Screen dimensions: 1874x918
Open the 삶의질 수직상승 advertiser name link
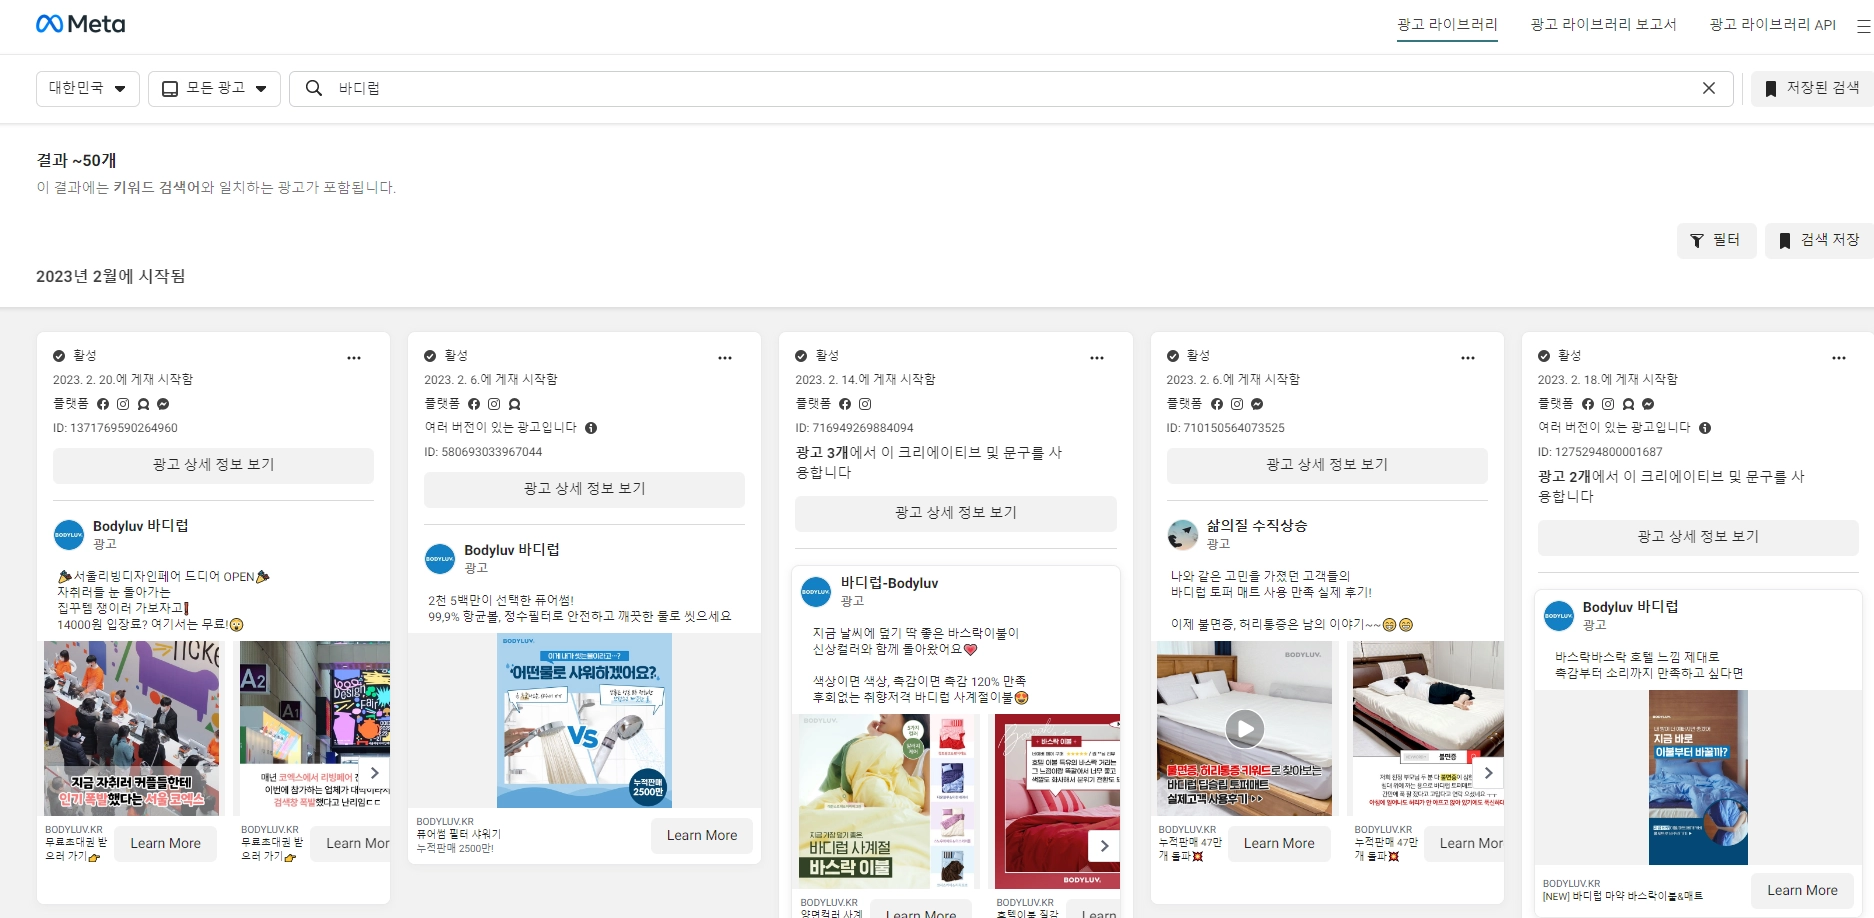(1257, 525)
